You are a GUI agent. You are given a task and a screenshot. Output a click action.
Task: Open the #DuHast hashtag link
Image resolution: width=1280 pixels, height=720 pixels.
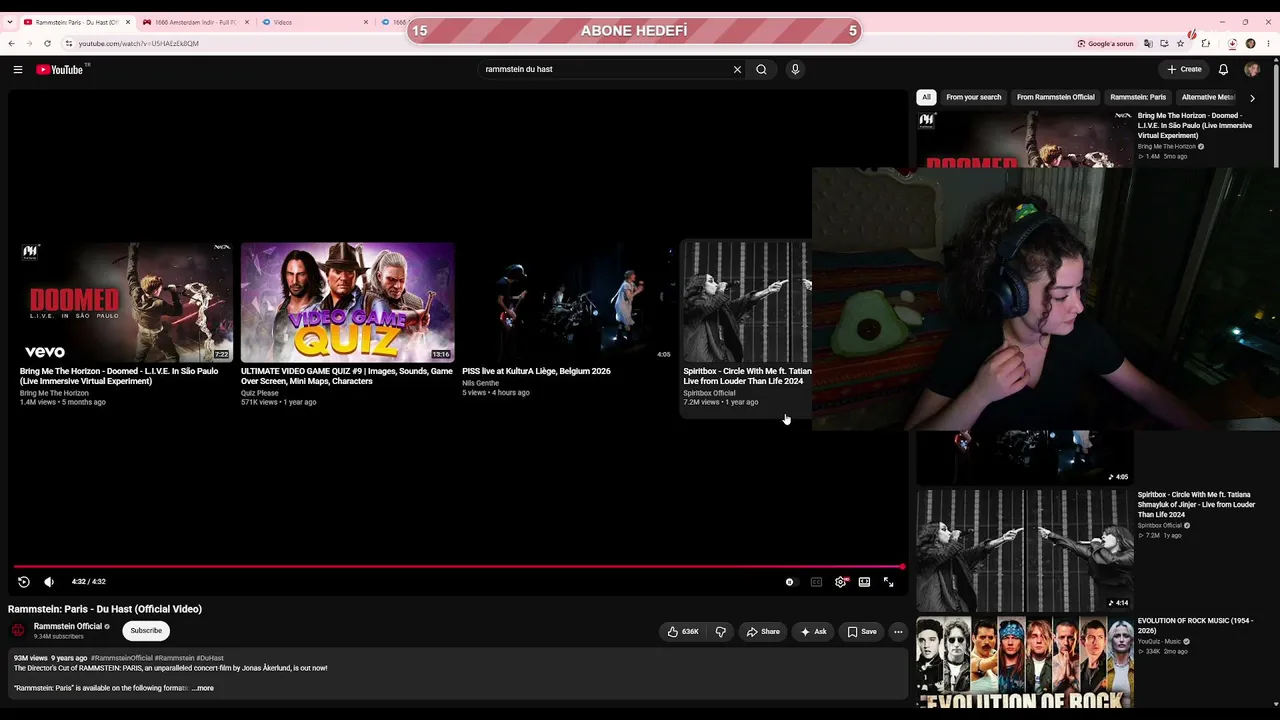(x=210, y=658)
